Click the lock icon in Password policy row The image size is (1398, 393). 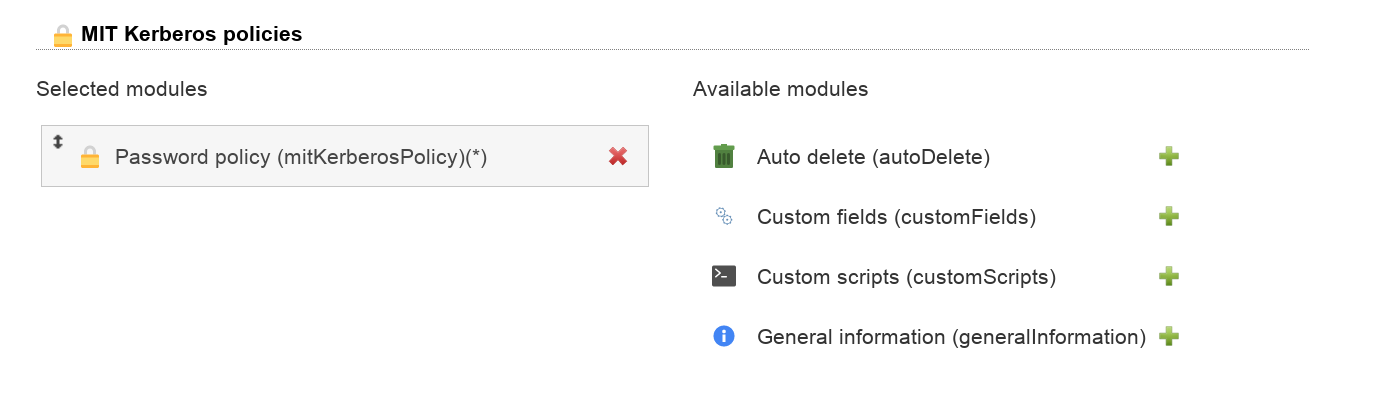click(90, 157)
